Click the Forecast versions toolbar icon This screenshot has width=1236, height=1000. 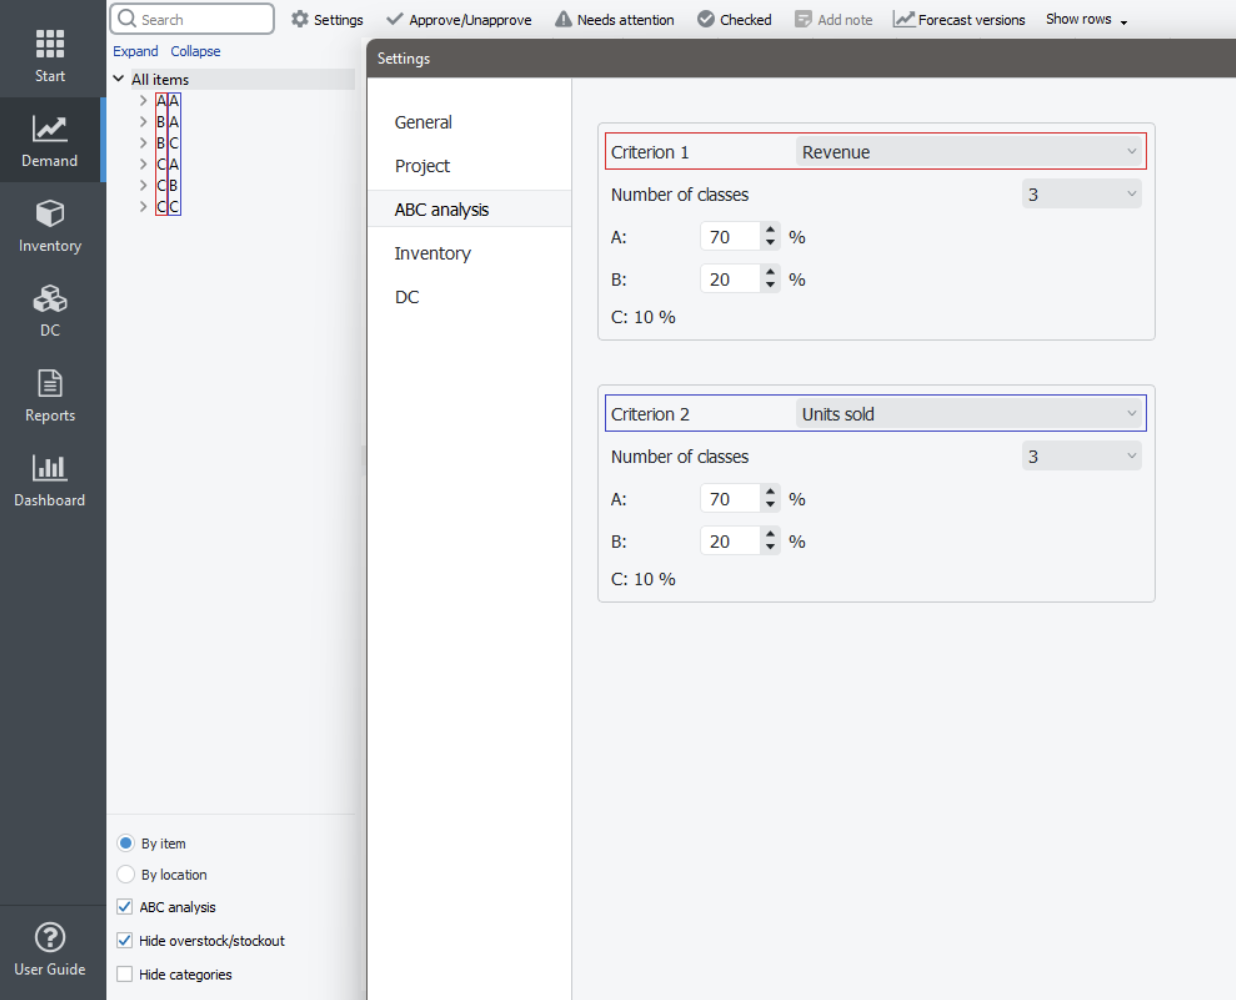904,19
